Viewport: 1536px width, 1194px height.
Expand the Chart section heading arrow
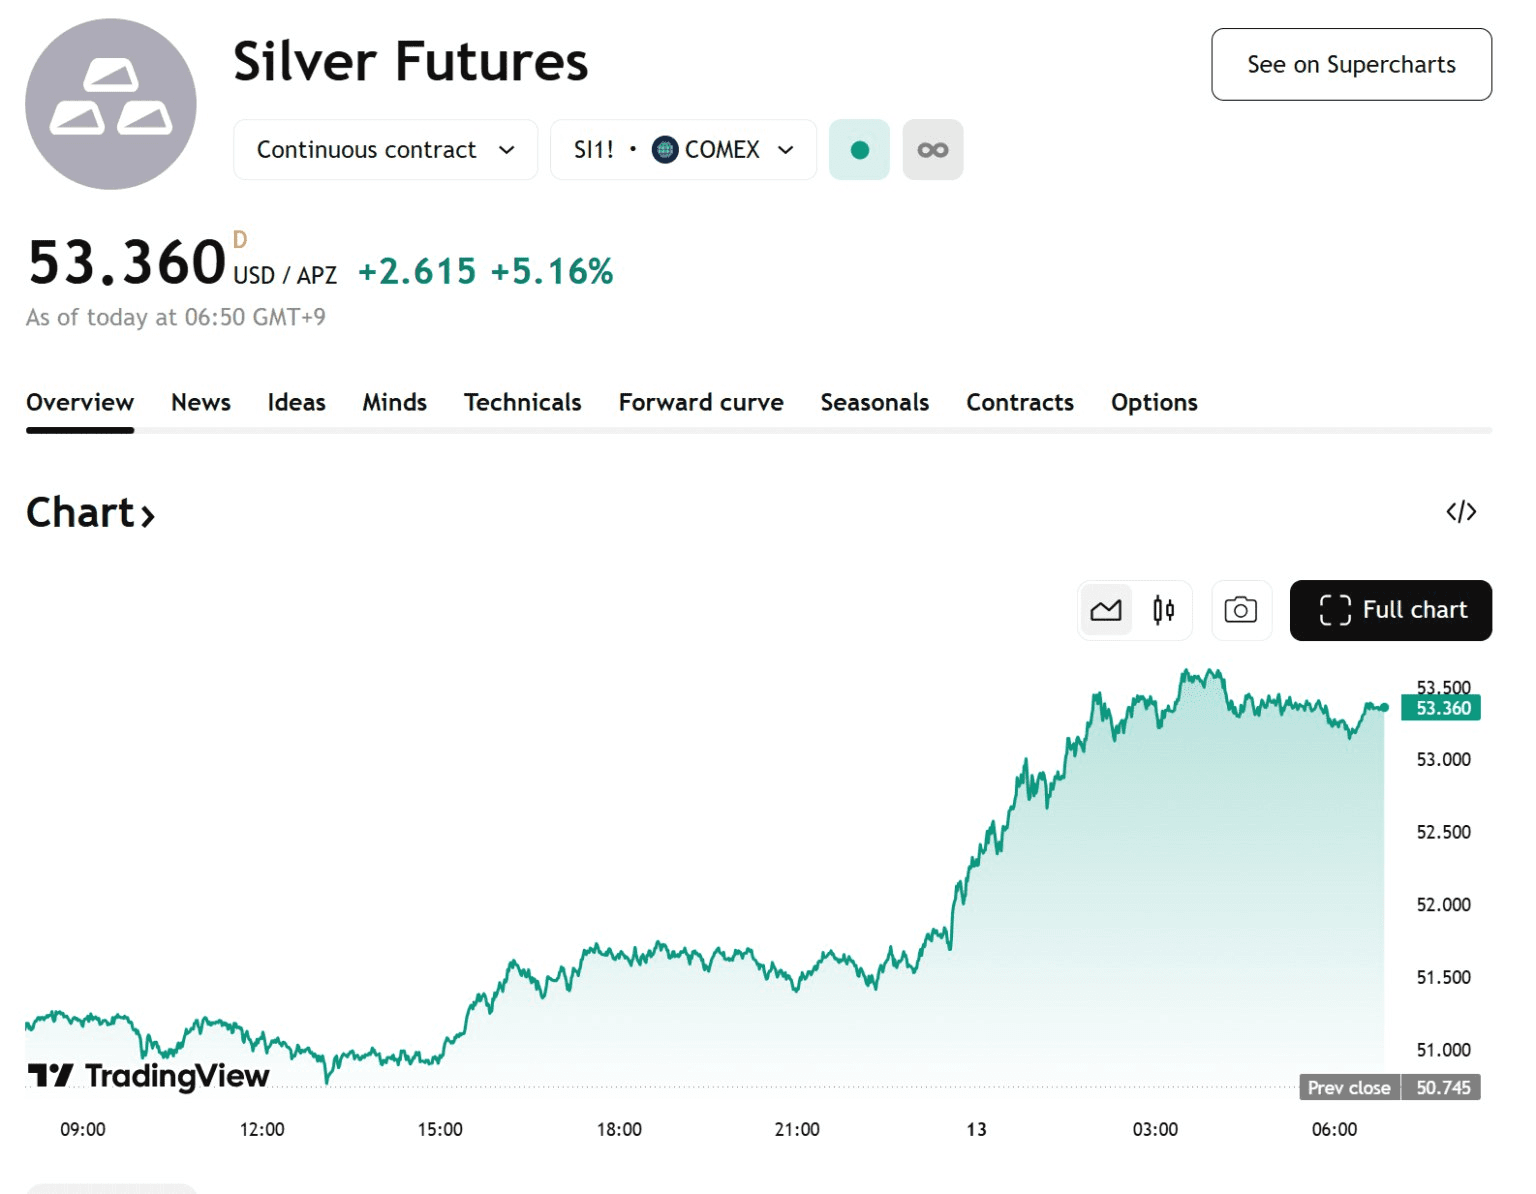click(148, 516)
